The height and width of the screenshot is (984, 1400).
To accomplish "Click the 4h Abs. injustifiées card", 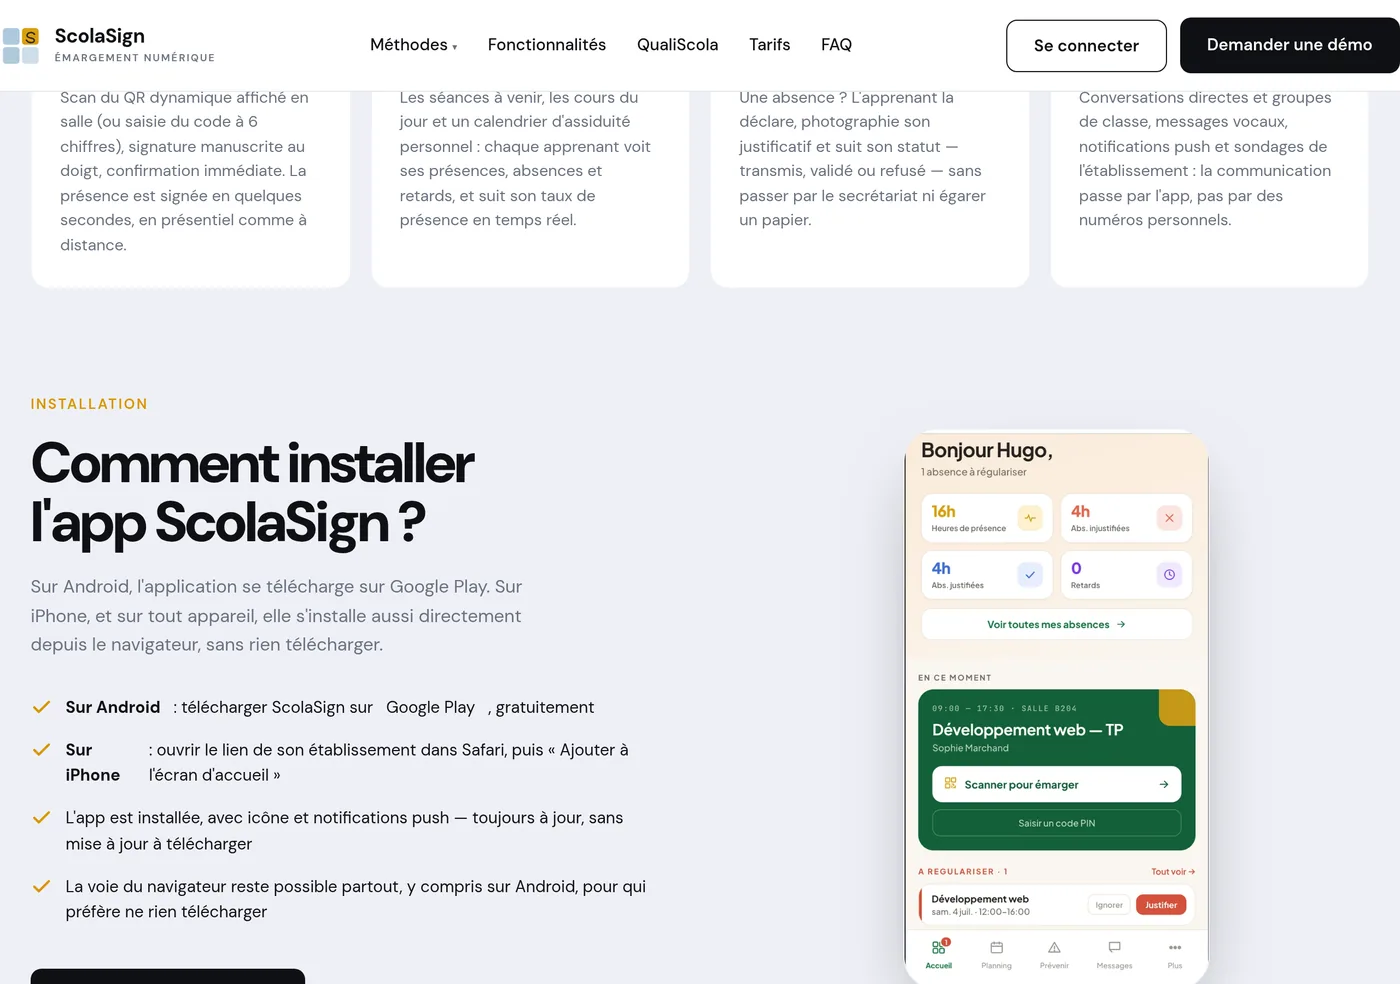I will click(x=1126, y=518).
